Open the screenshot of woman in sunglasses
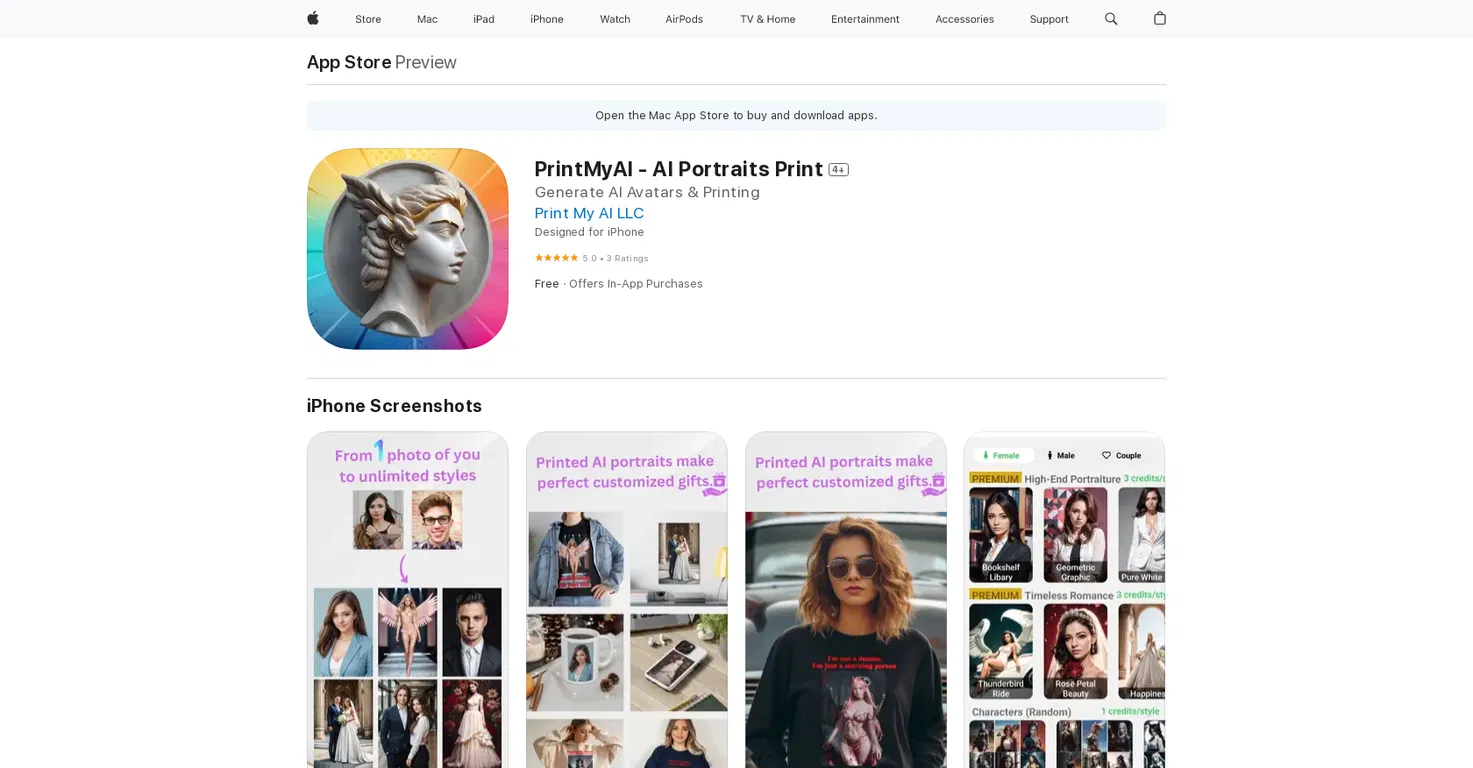Viewport: 1473px width, 768px height. (x=846, y=600)
